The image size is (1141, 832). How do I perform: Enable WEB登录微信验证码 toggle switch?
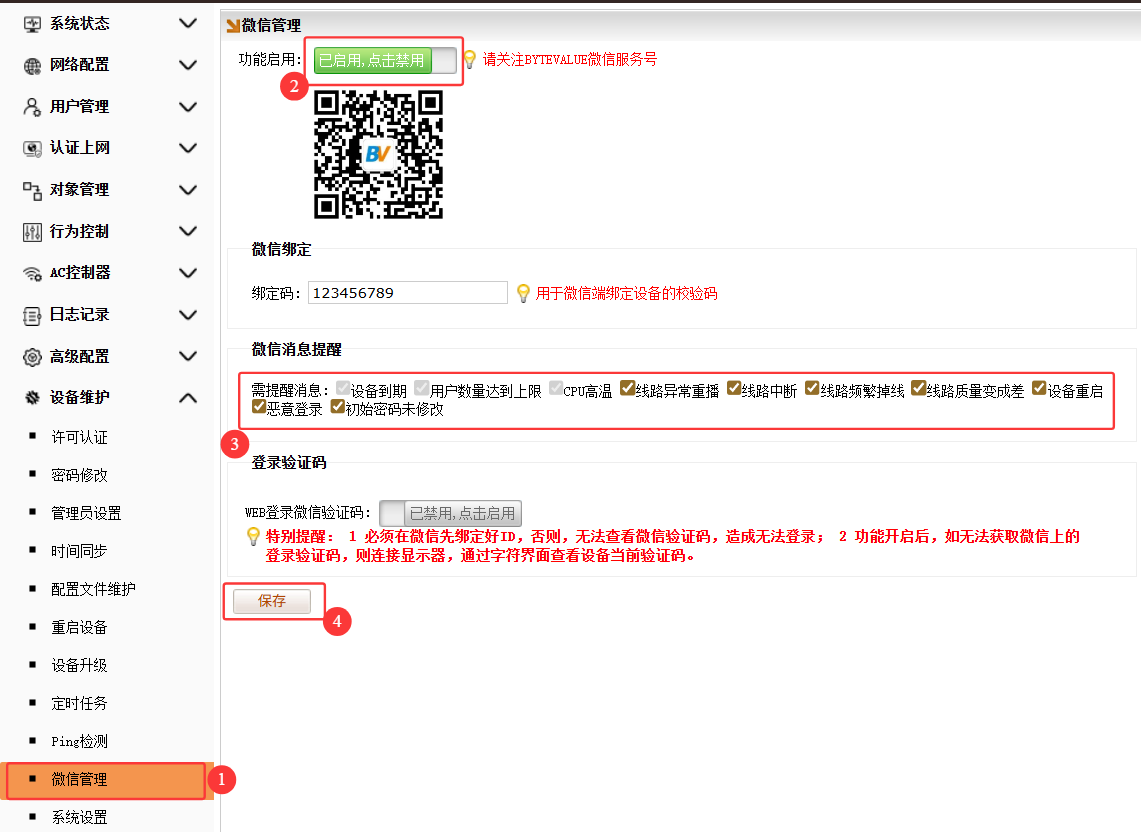coord(451,513)
